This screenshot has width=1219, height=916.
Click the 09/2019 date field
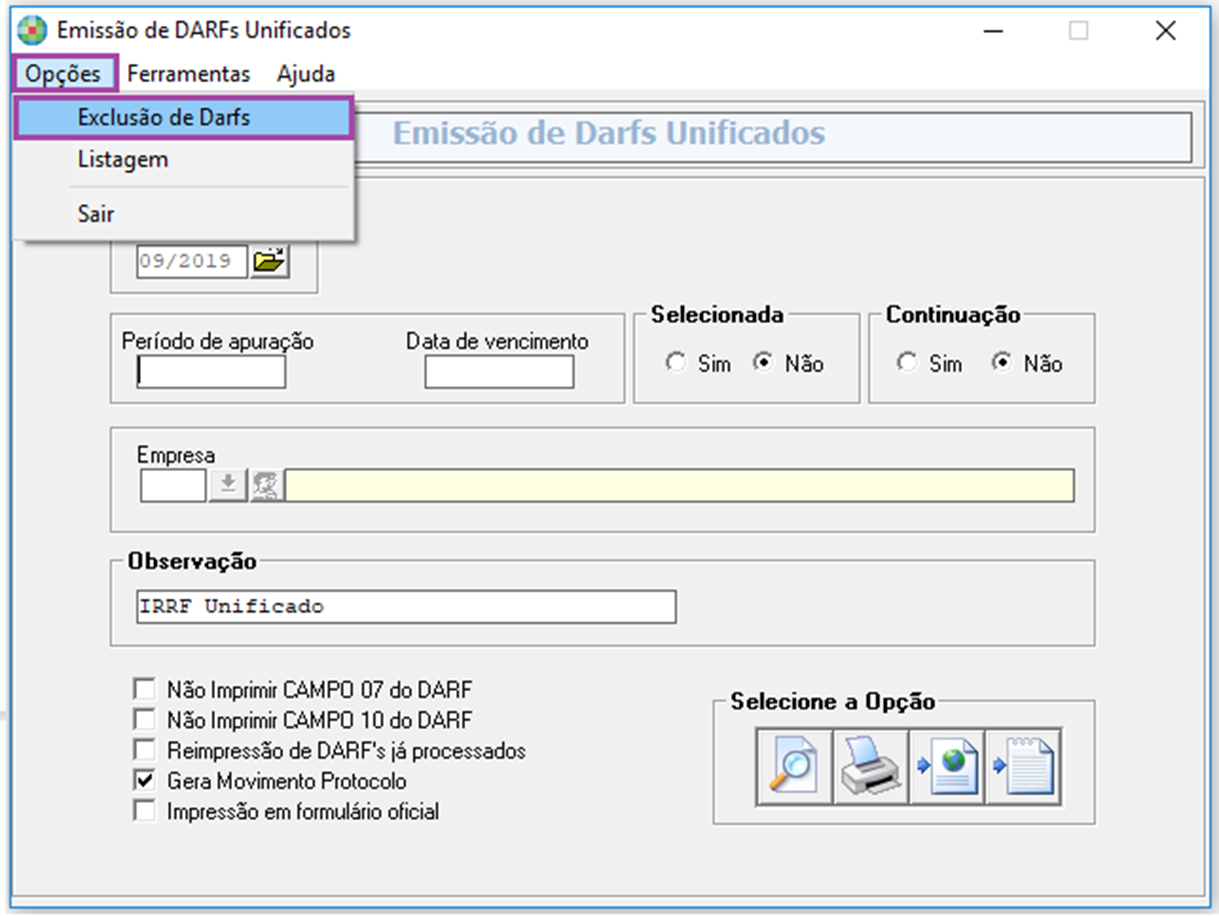click(191, 262)
